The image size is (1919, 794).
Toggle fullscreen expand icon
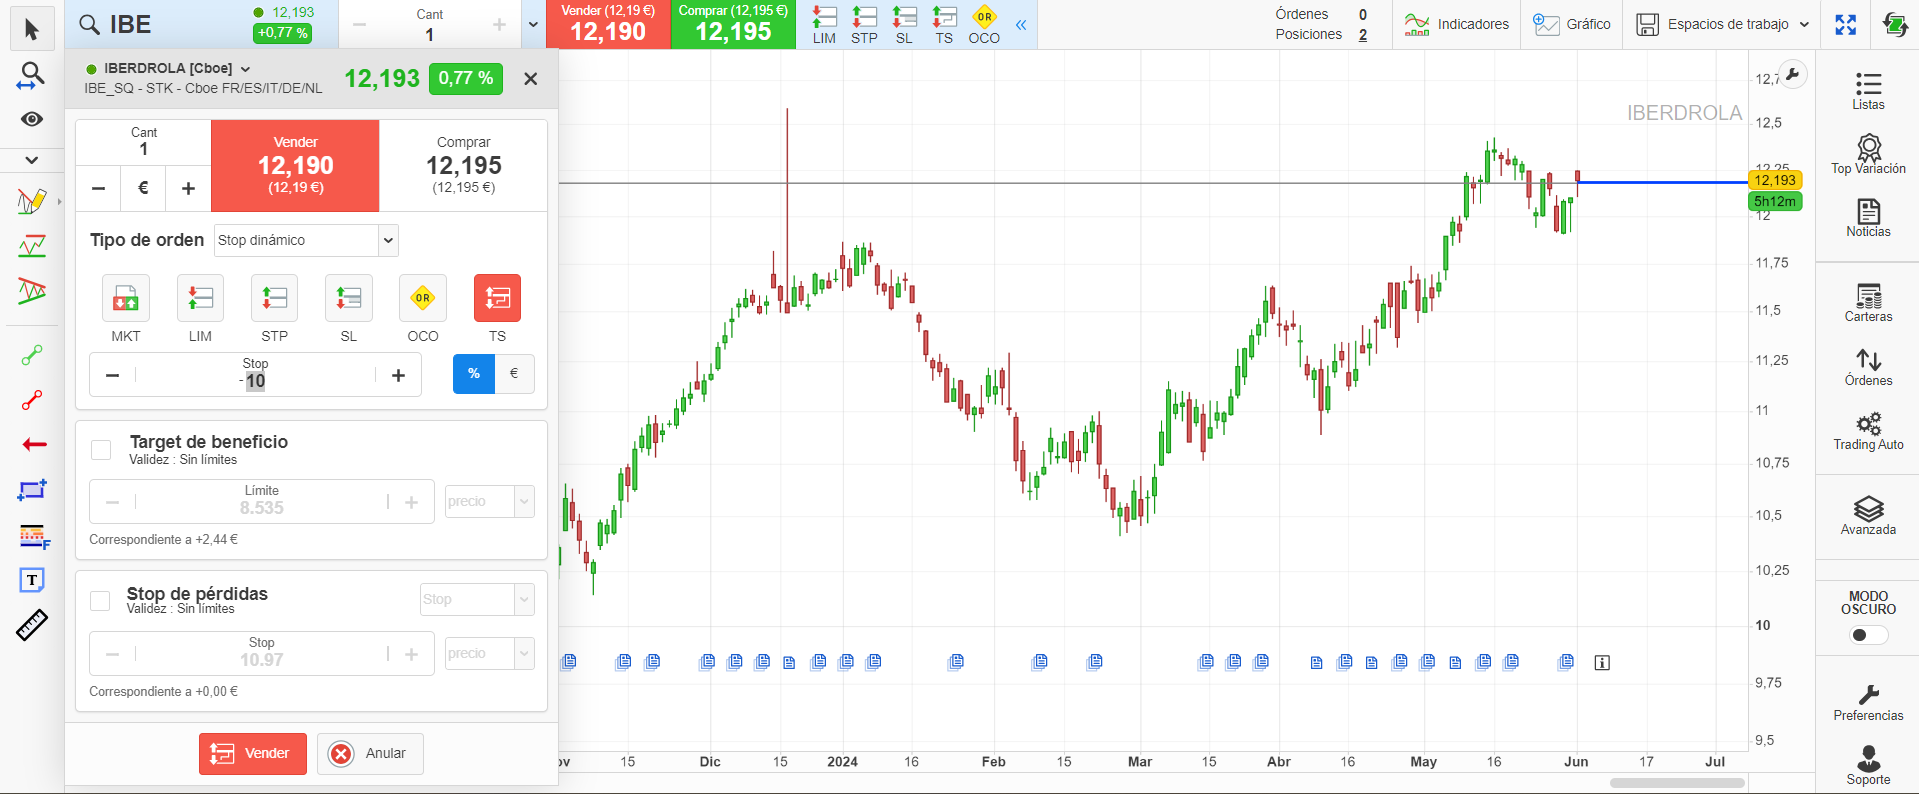pyautogui.click(x=1846, y=25)
